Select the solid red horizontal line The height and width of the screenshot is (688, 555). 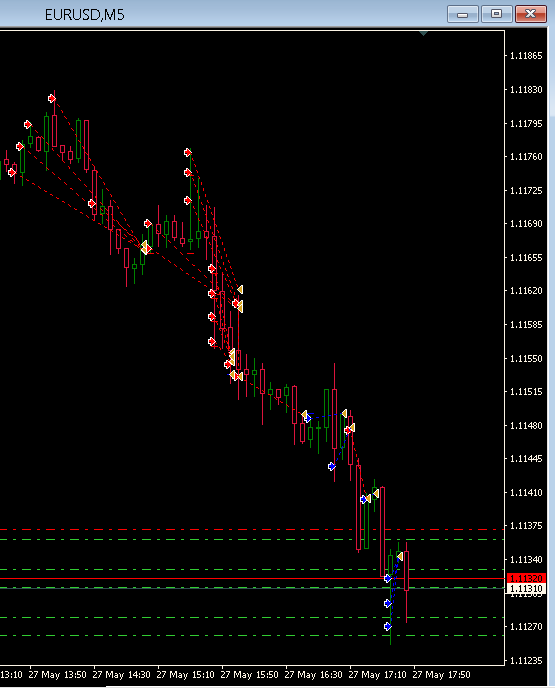[252, 579]
